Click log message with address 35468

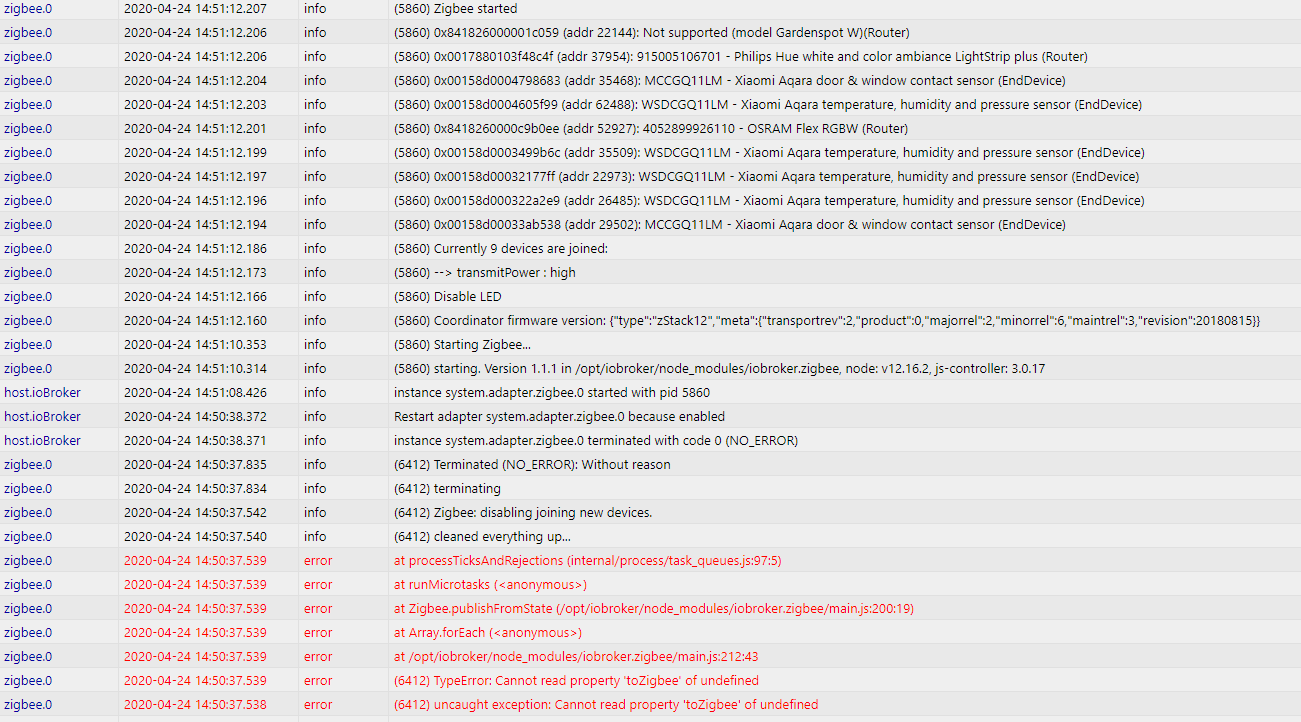(729, 81)
